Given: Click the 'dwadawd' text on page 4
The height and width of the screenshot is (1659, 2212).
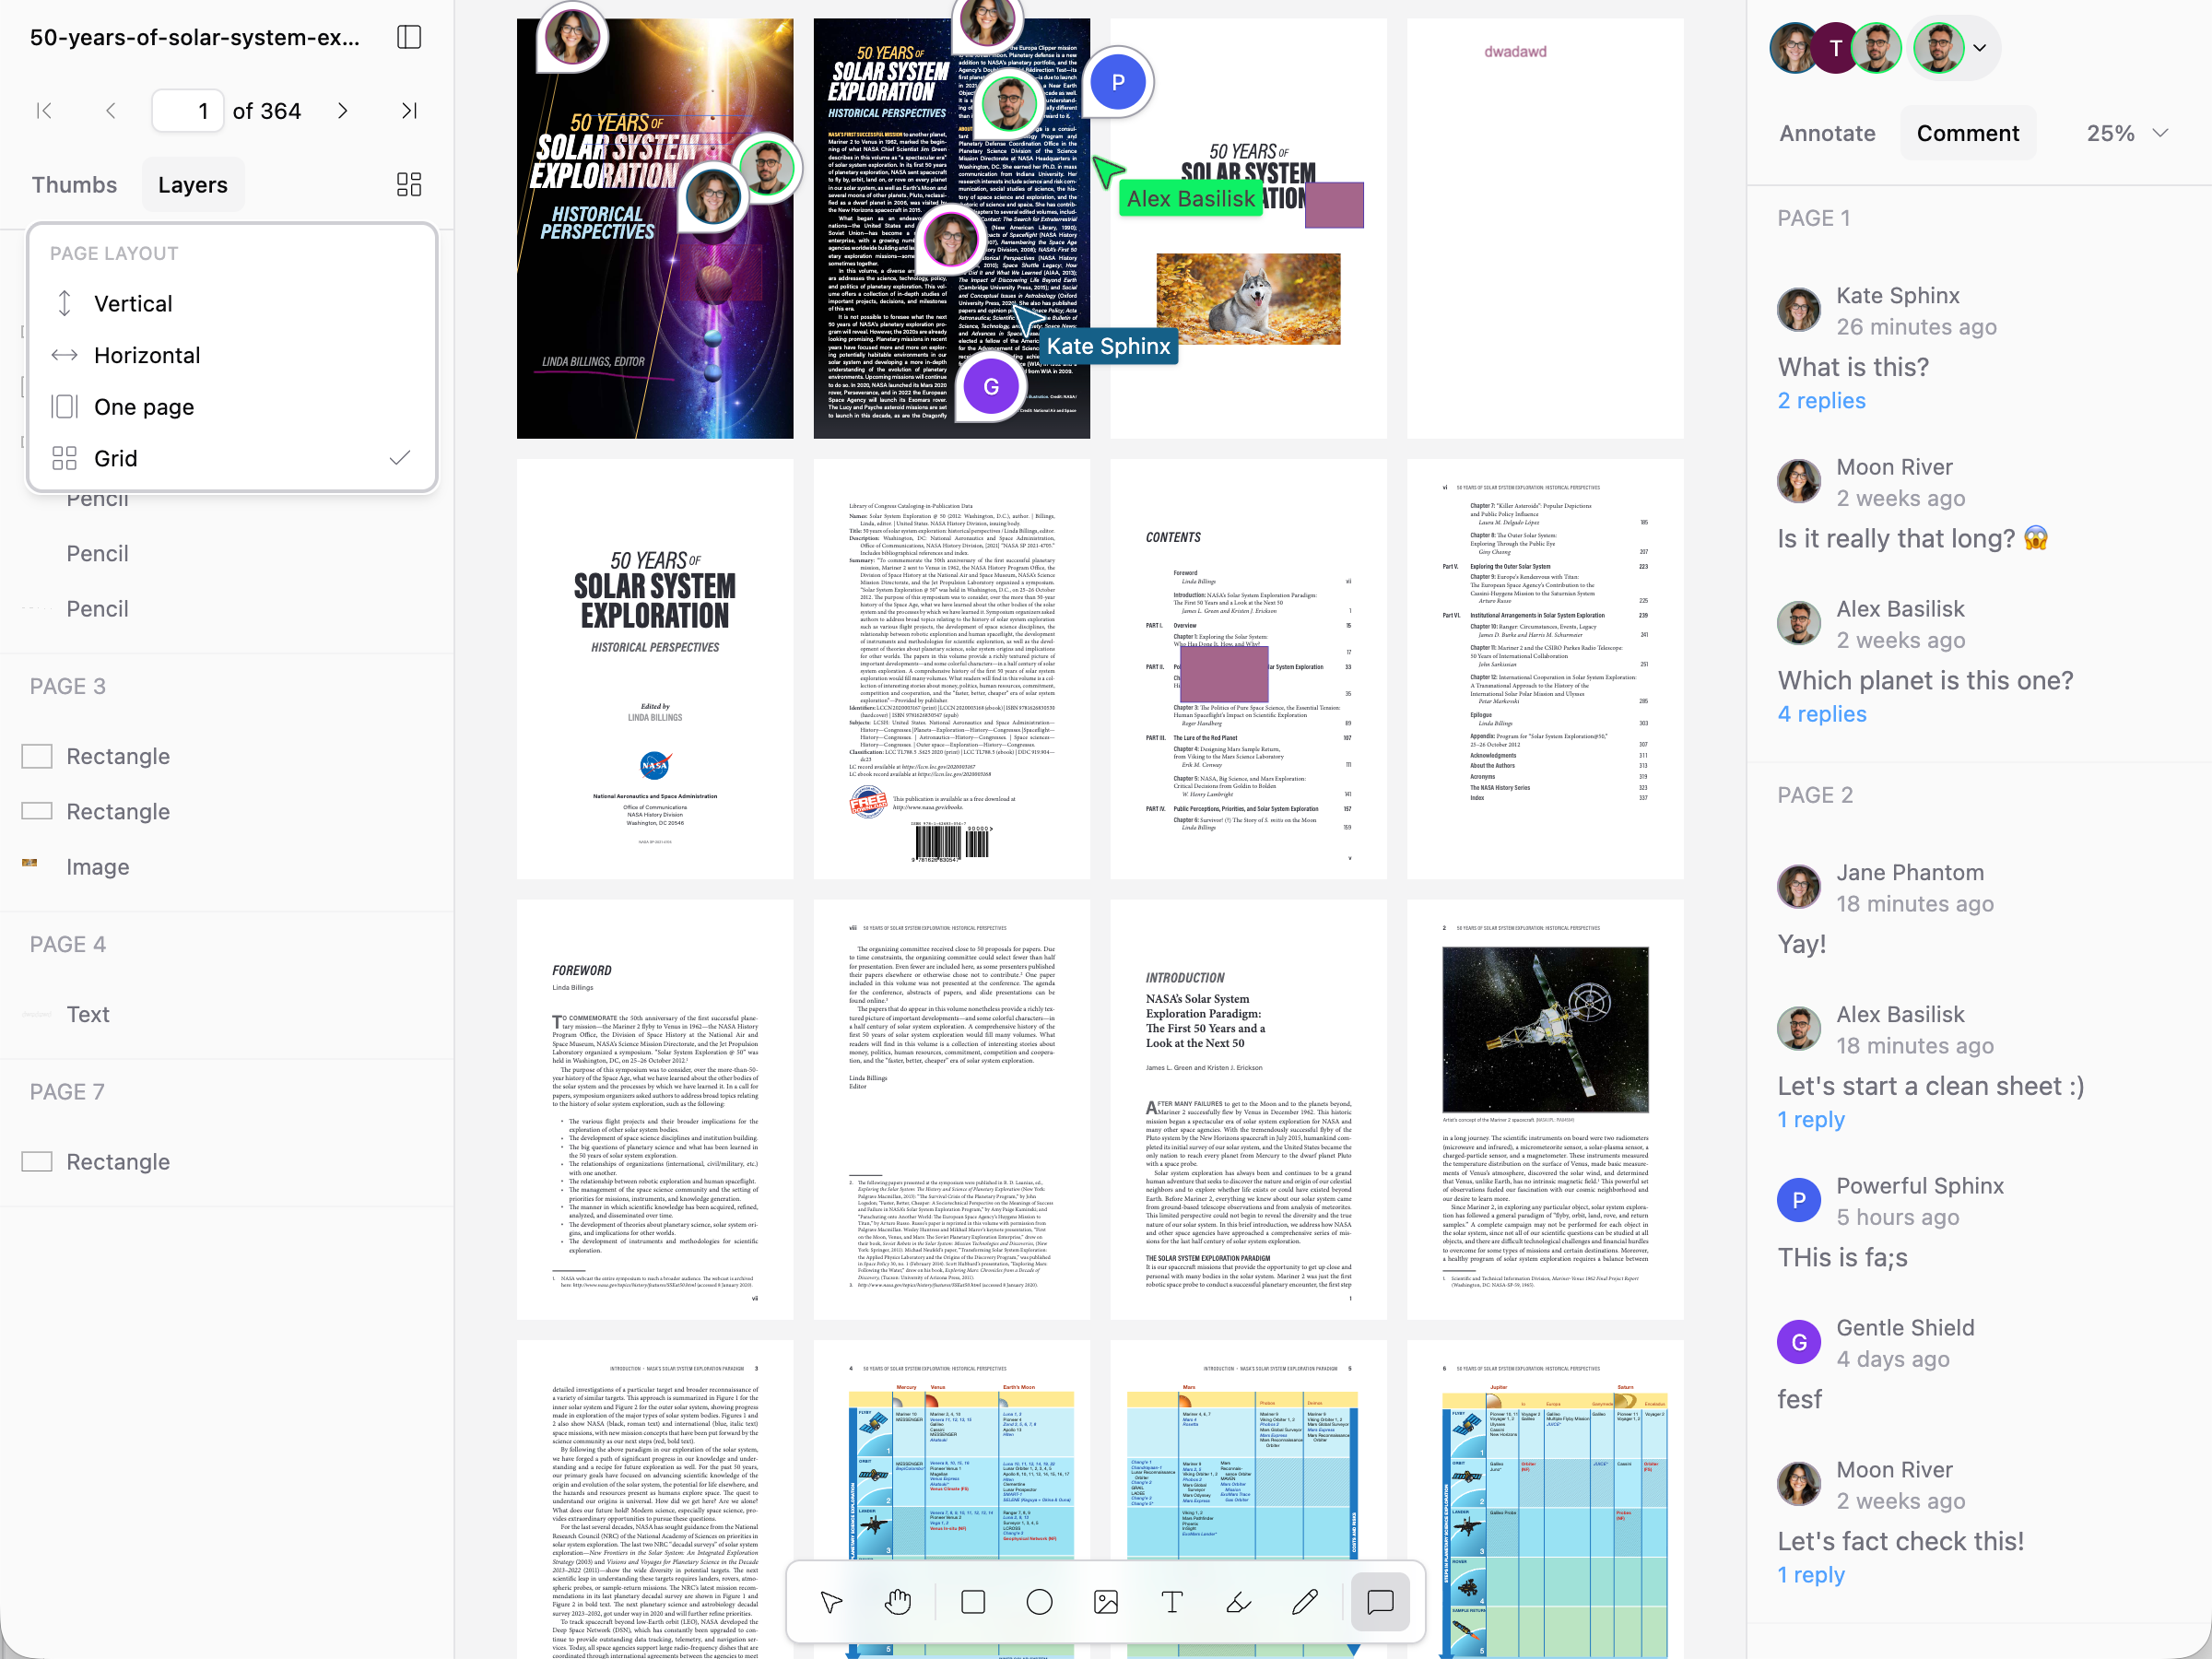Looking at the screenshot, I should click(x=1515, y=51).
